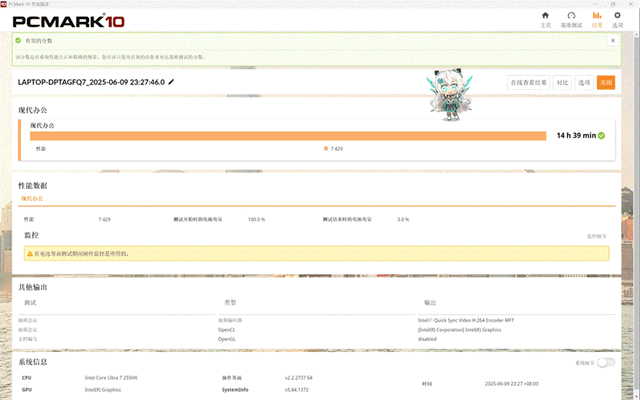
Task: Click the 监控 heading
Action: 31,235
